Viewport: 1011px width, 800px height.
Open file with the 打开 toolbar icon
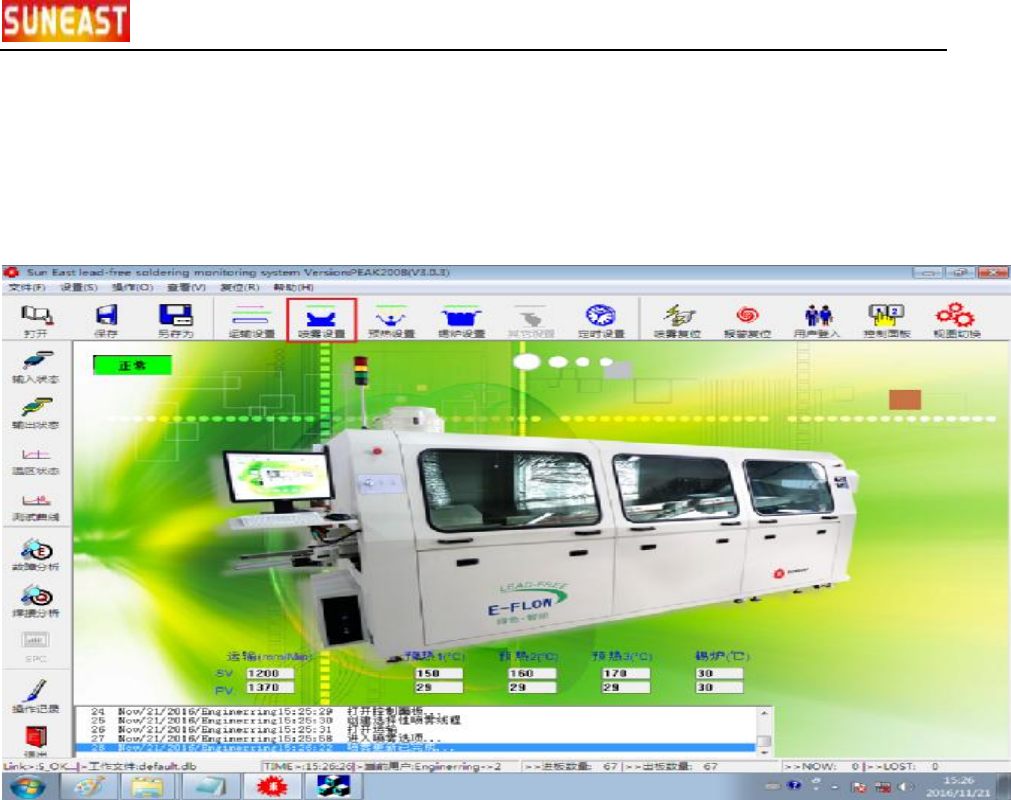click(x=36, y=320)
